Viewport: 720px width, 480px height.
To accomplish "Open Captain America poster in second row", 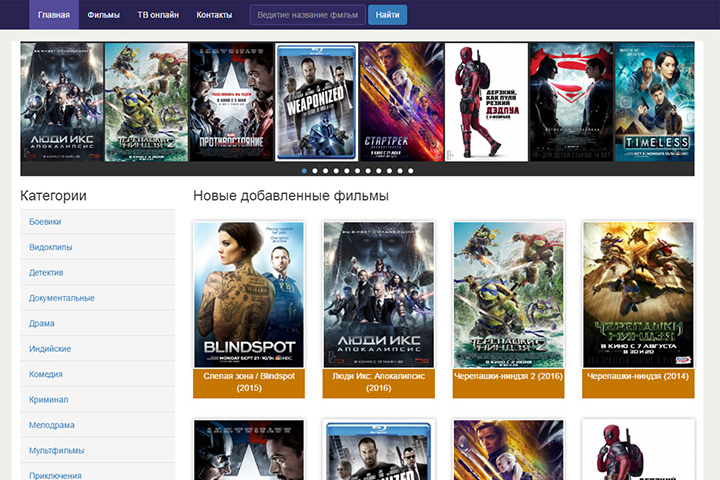I will (x=249, y=450).
